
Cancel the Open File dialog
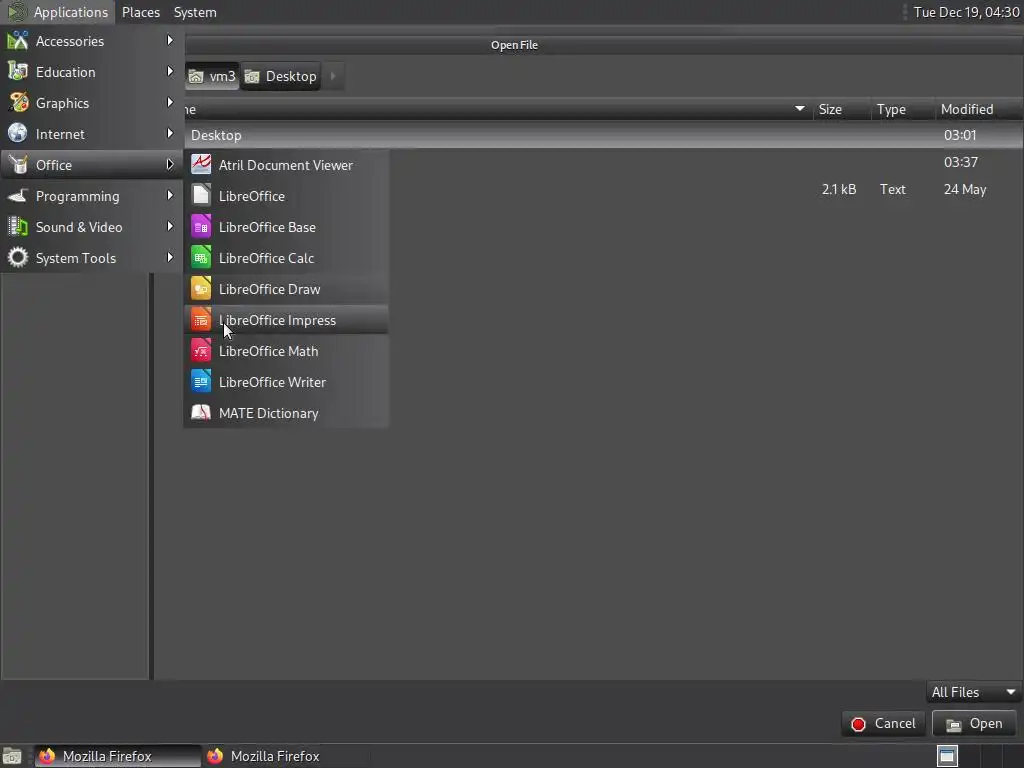(884, 724)
